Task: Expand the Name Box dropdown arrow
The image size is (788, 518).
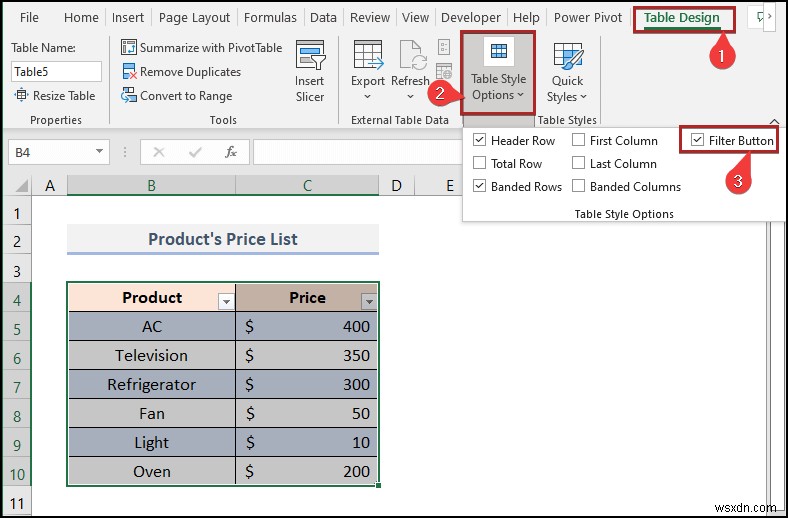Action: [99, 152]
